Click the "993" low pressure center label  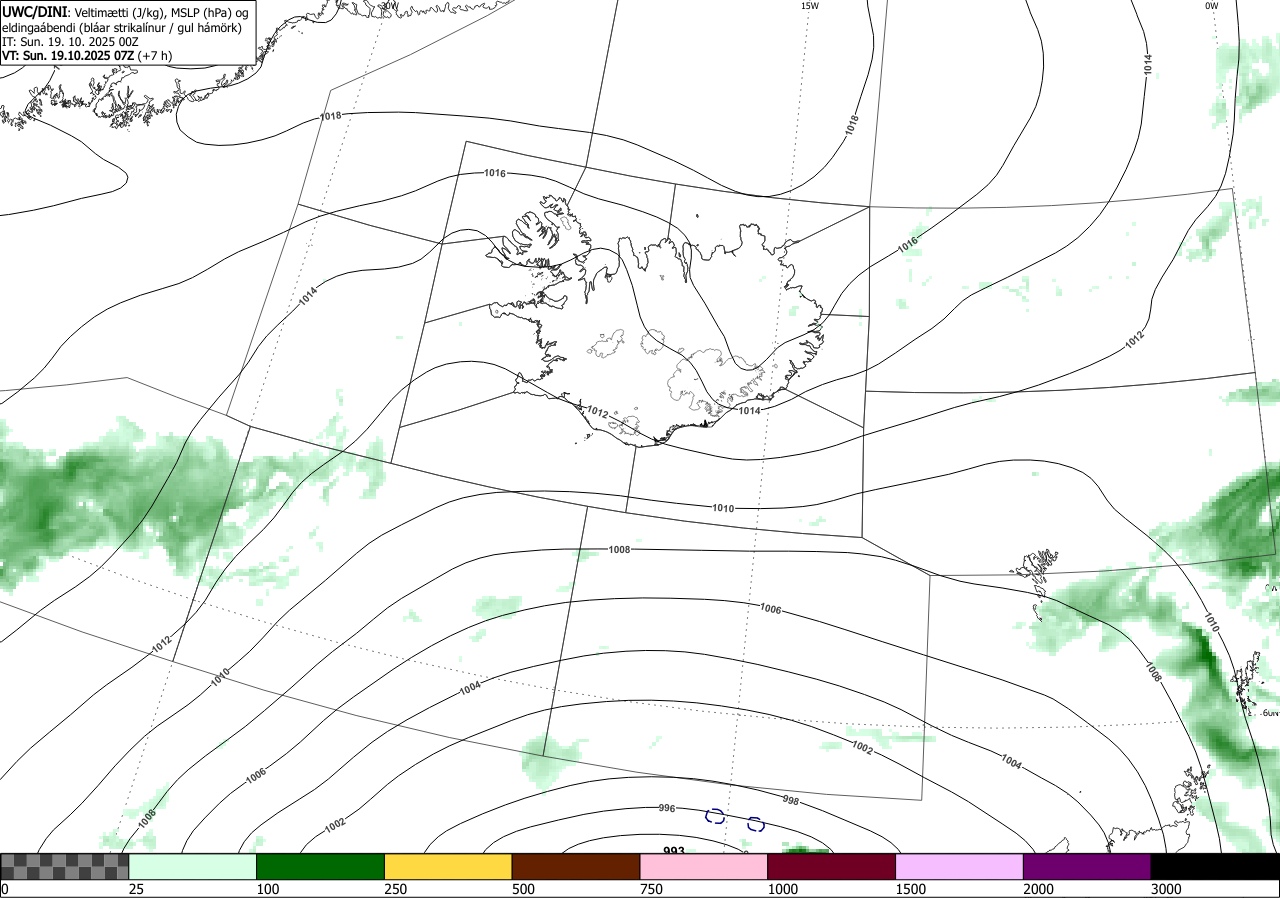tap(674, 851)
